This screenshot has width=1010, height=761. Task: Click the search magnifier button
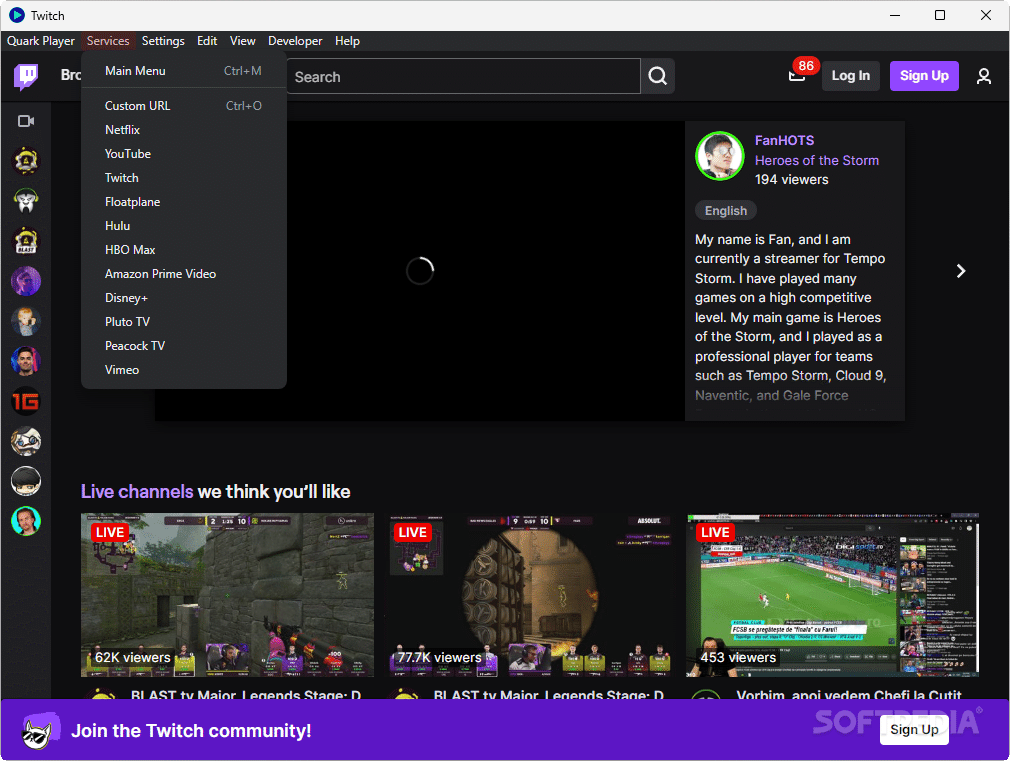(x=658, y=76)
